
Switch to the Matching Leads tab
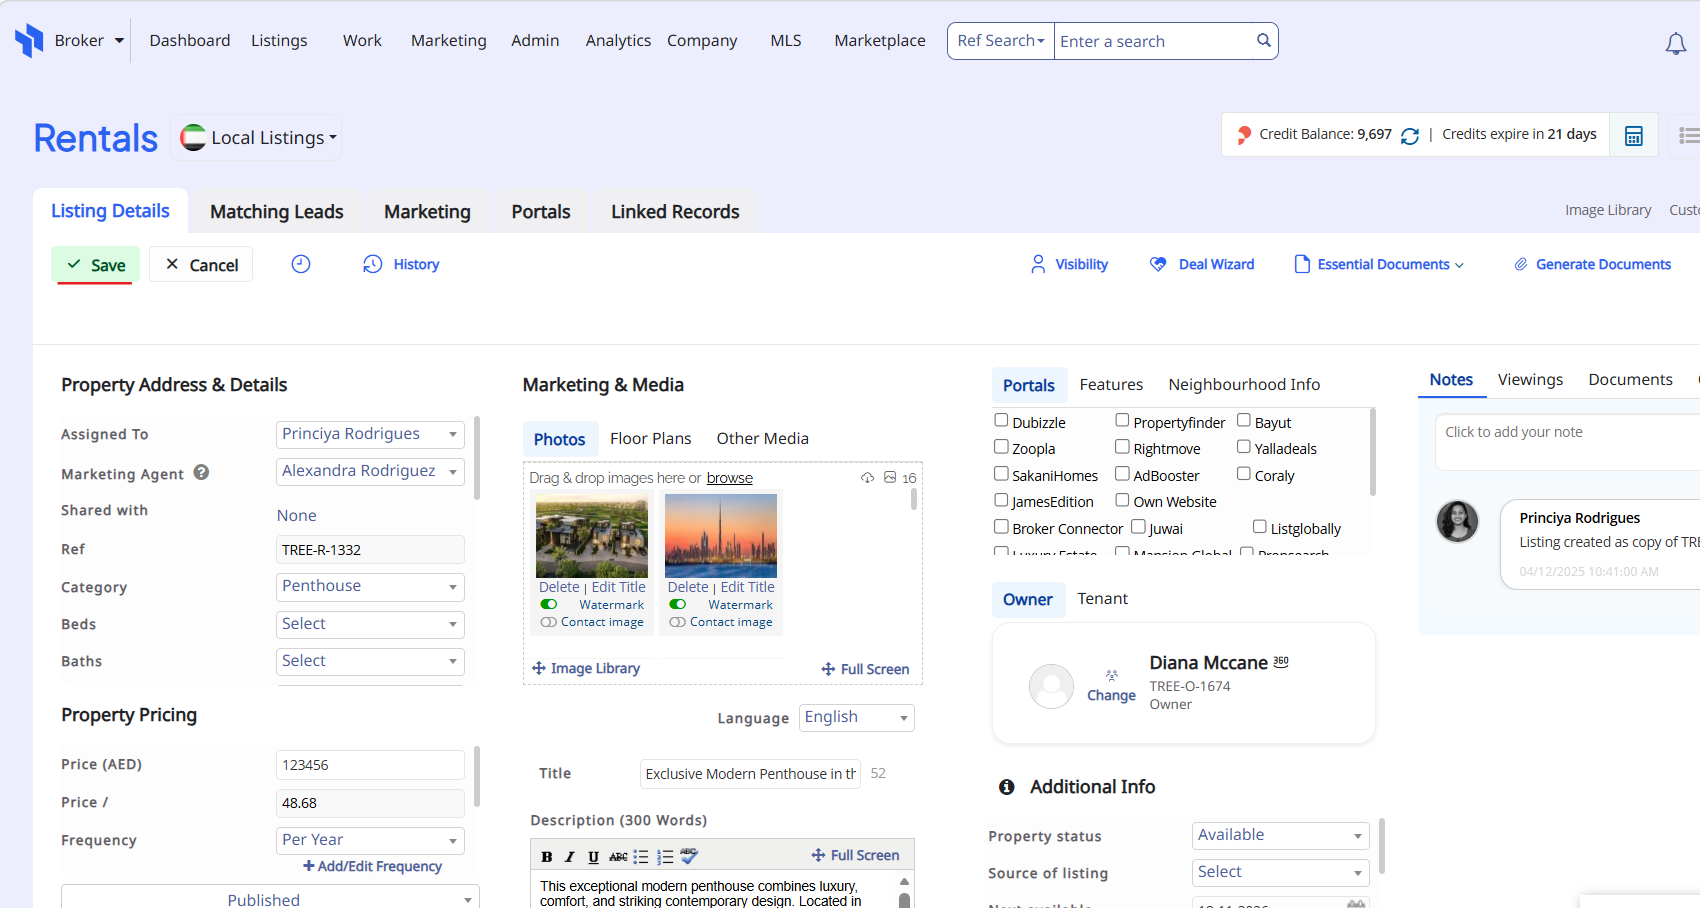pyautogui.click(x=277, y=212)
